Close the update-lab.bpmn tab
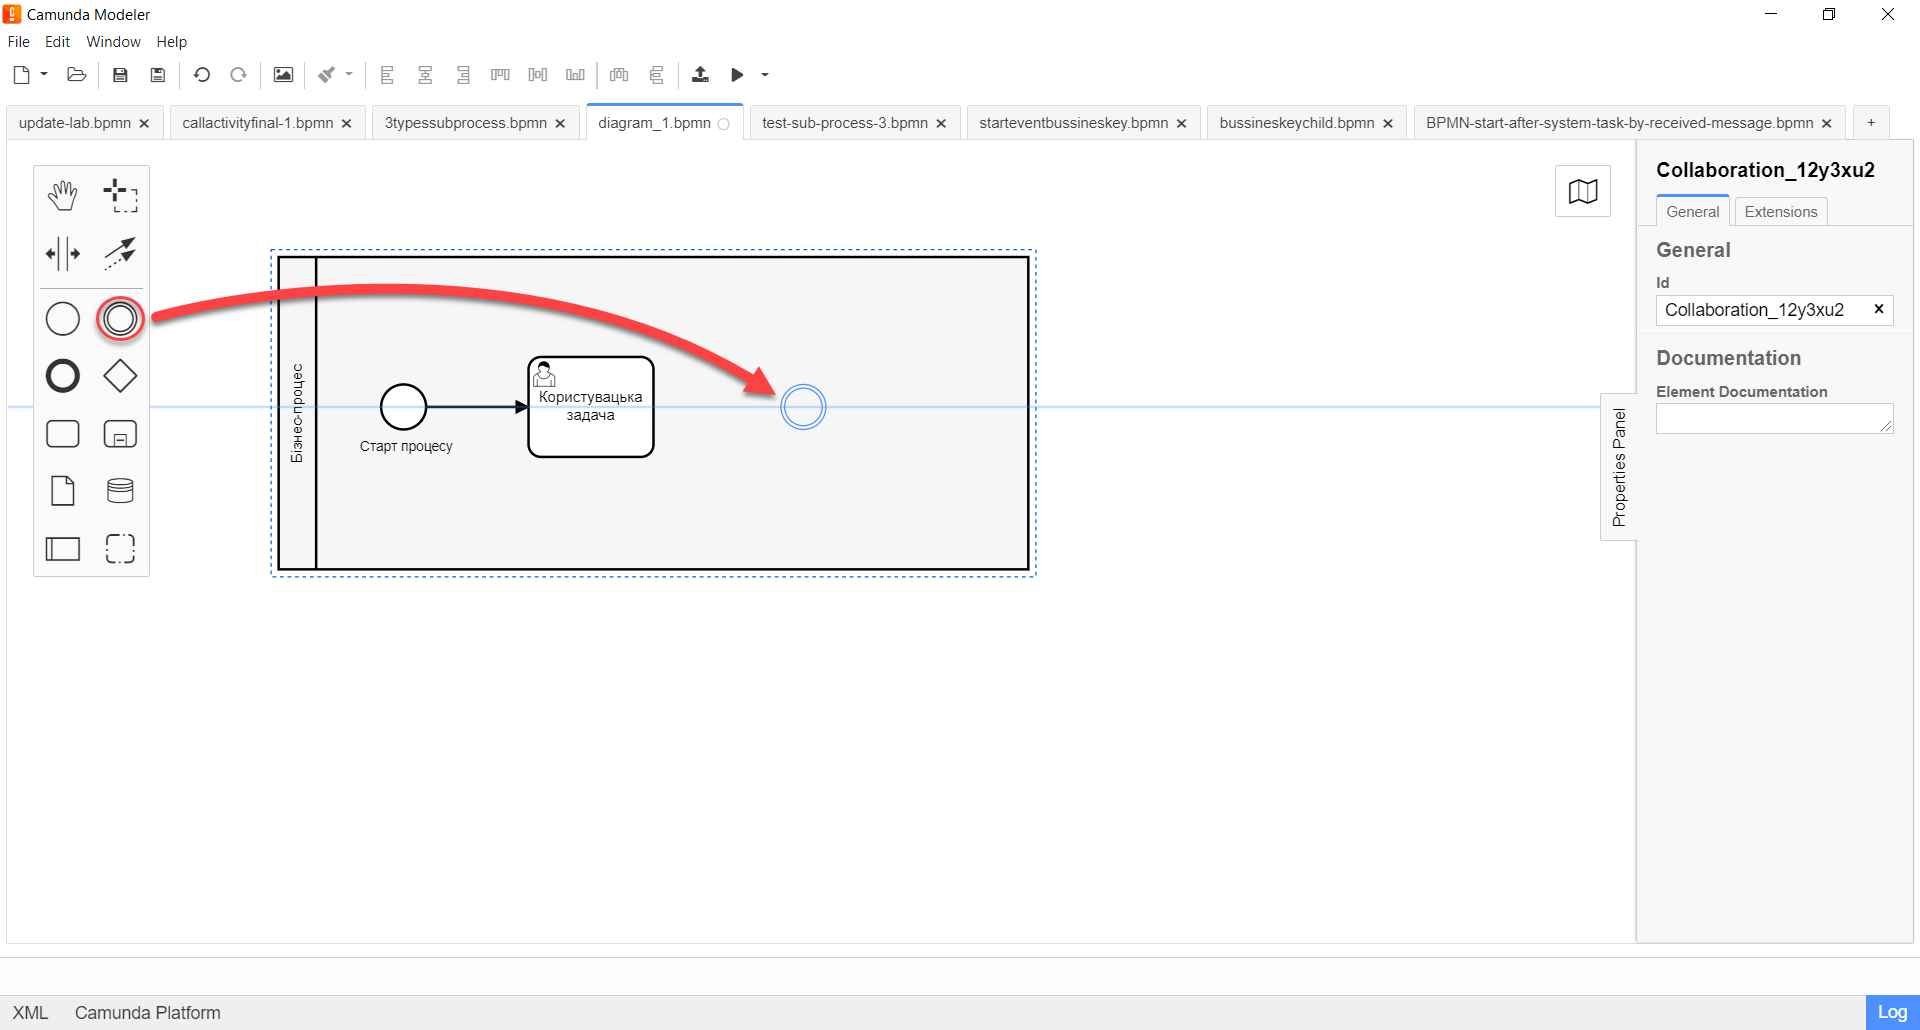Screen dimensions: 1920x1030 tap(144, 124)
